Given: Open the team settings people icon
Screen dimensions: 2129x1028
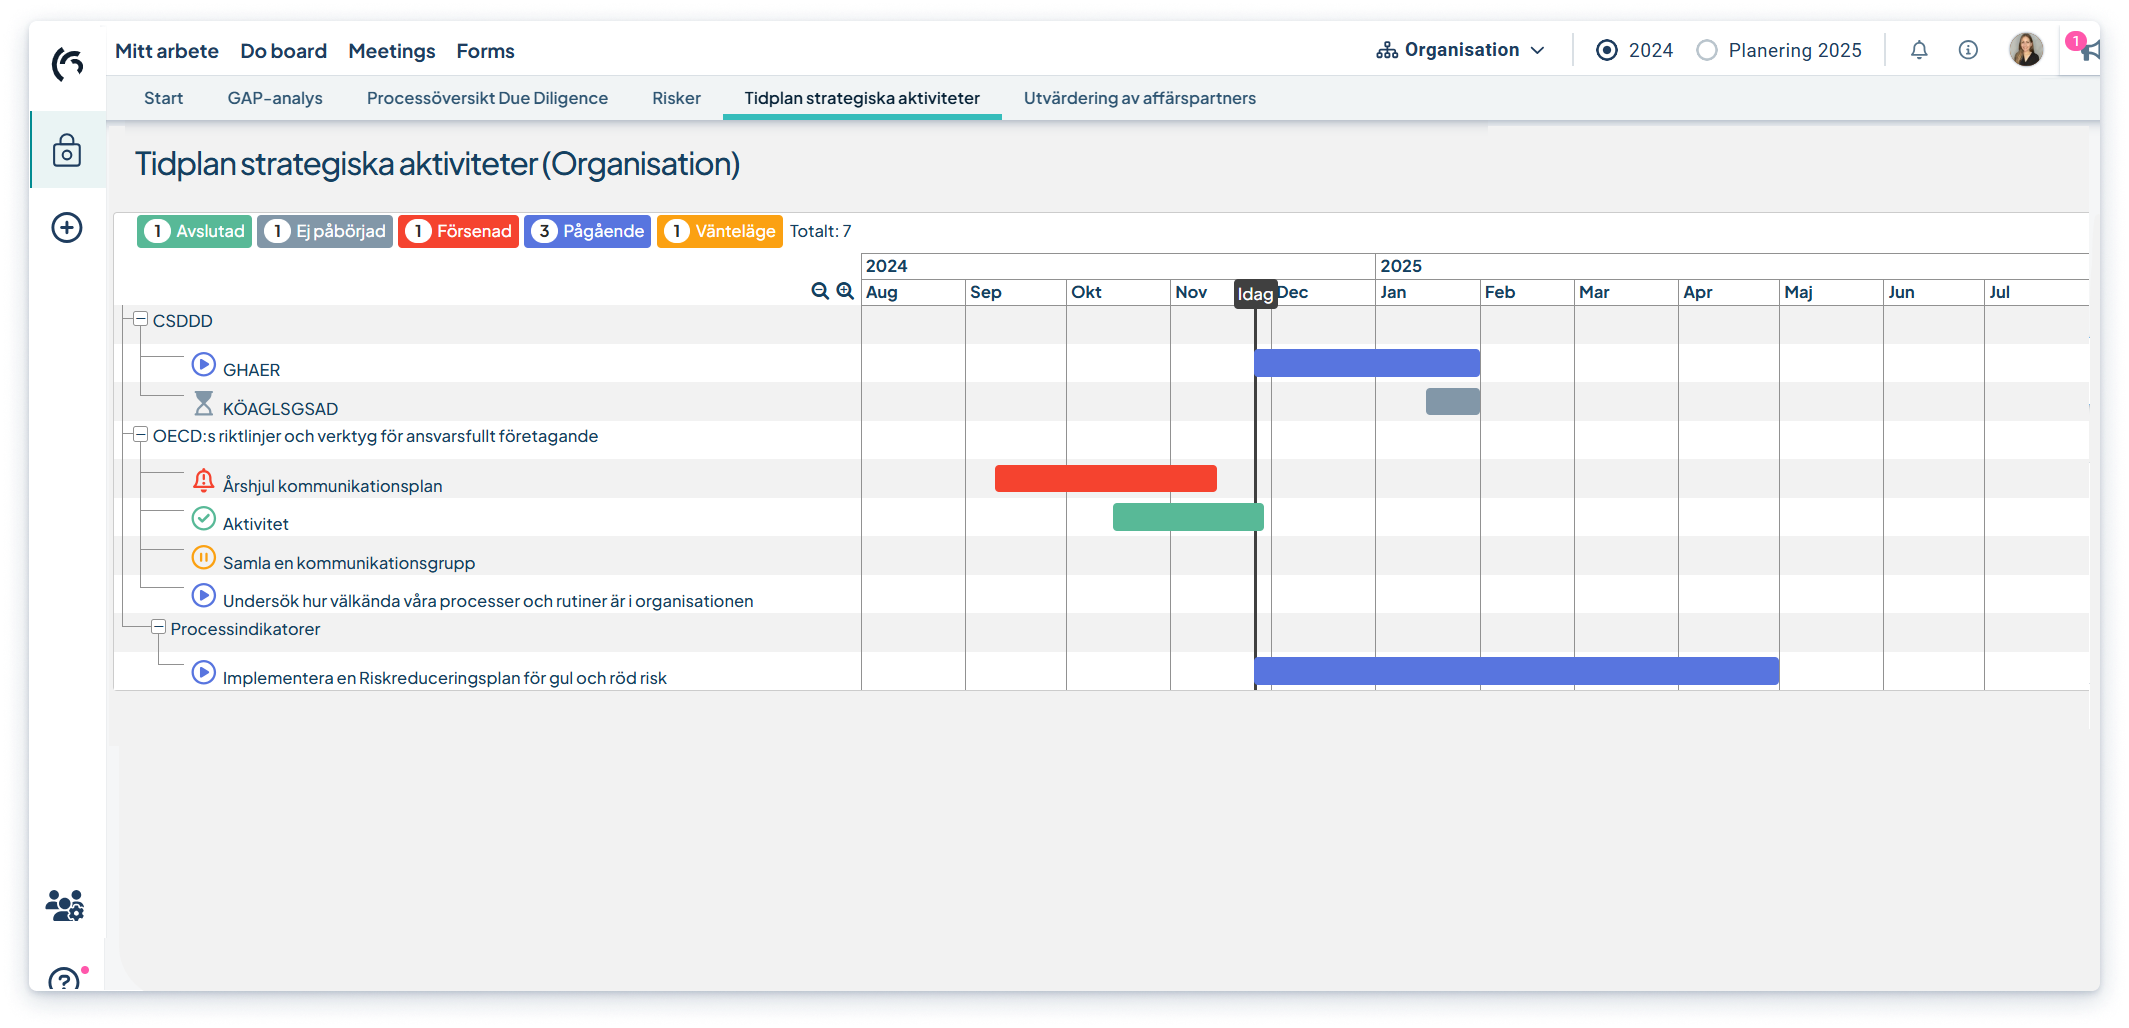Looking at the screenshot, I should click(x=65, y=906).
